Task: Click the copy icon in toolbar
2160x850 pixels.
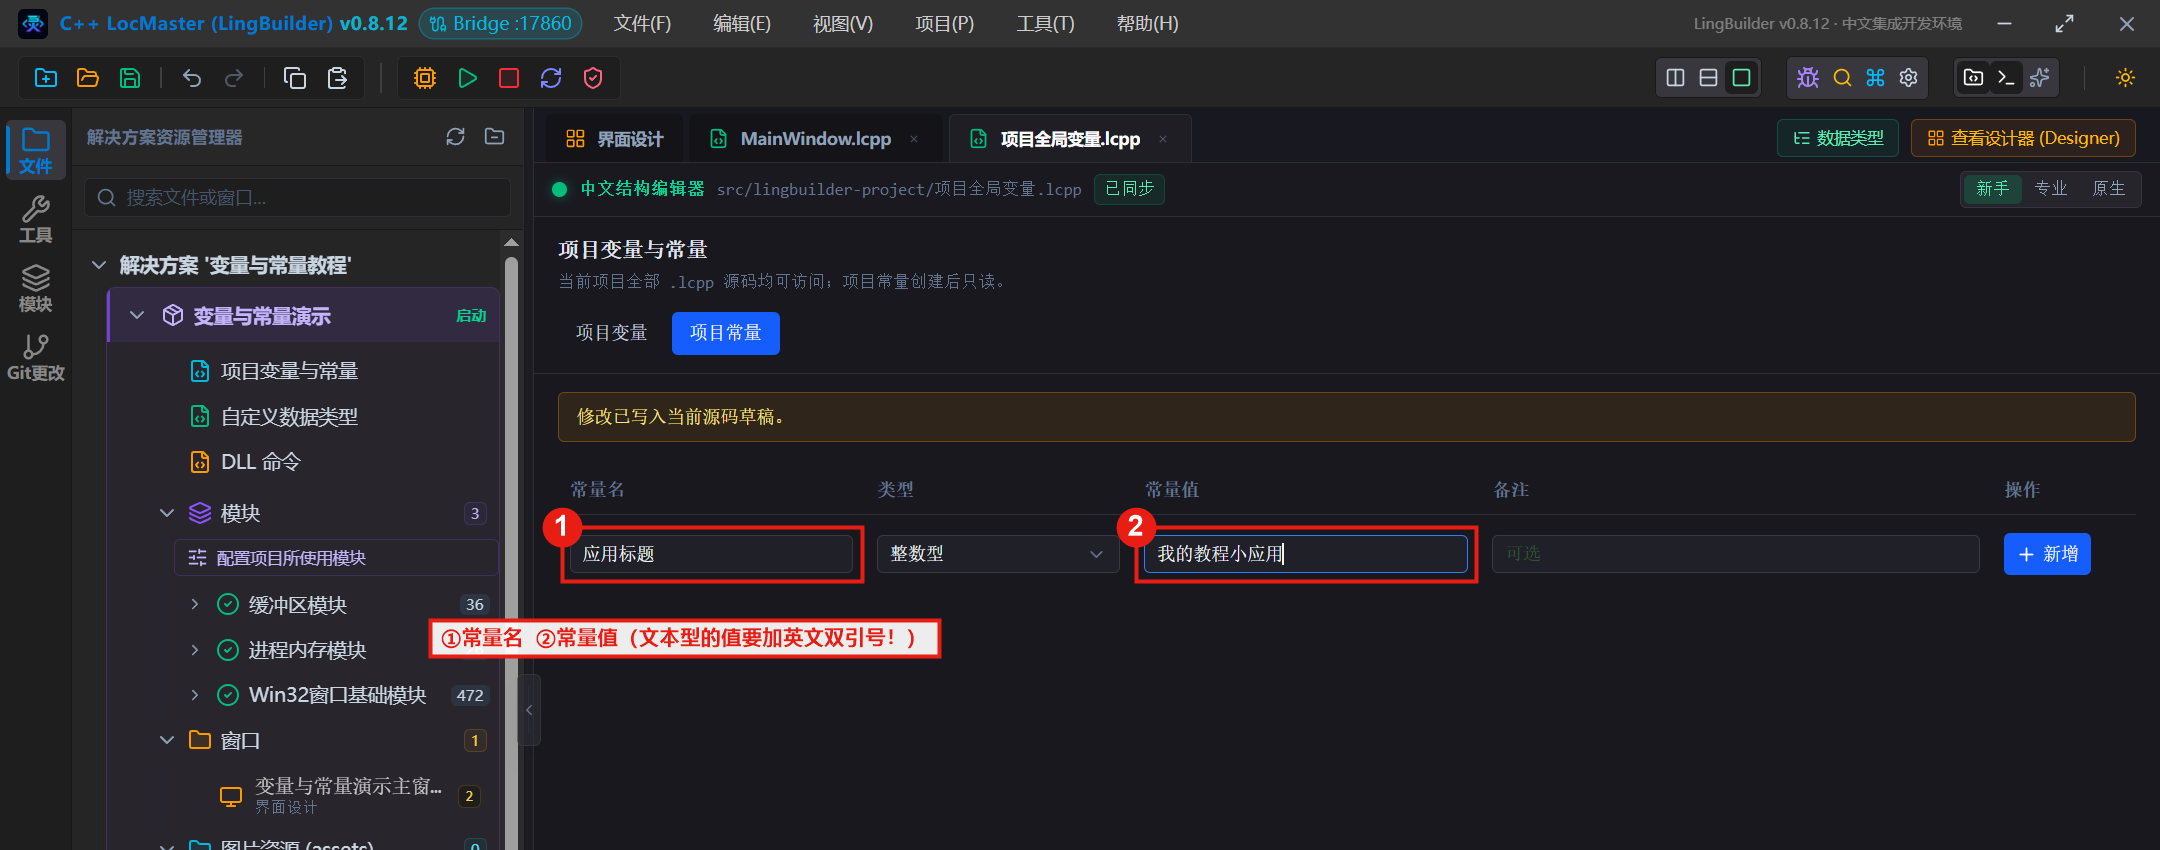Action: tap(295, 78)
